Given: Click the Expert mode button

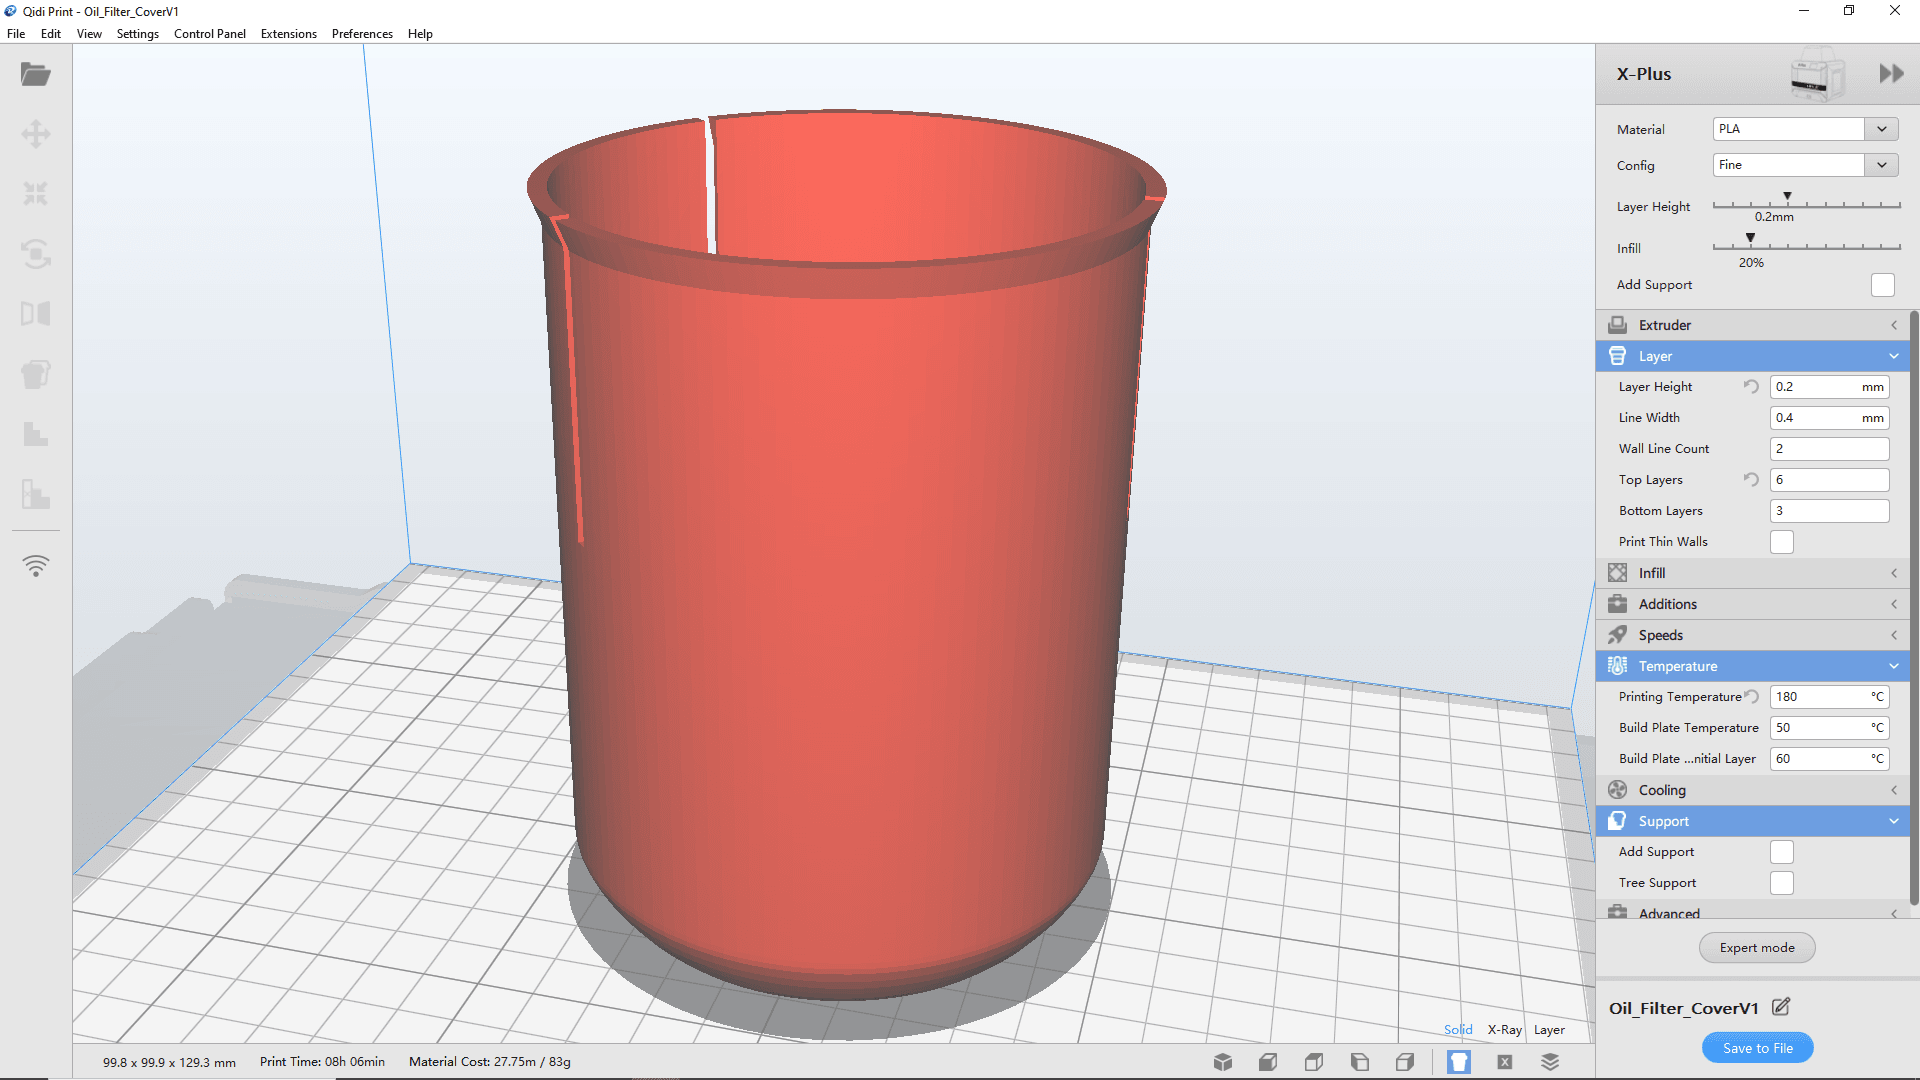Looking at the screenshot, I should 1757,948.
